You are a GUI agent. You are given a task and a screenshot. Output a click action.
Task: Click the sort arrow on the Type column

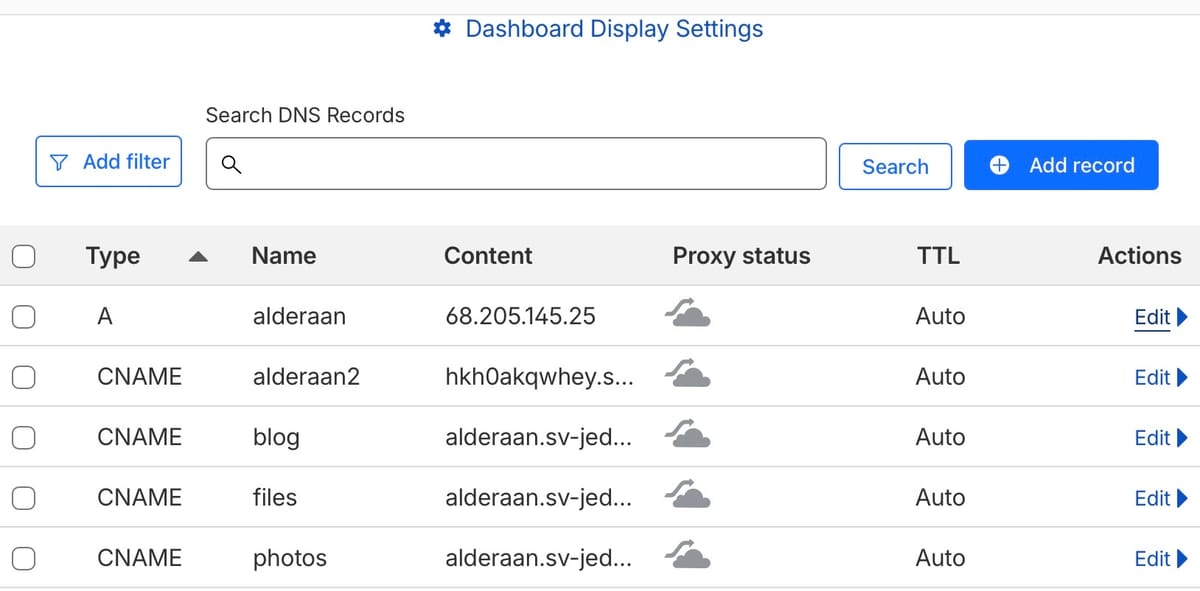pyautogui.click(x=198, y=256)
